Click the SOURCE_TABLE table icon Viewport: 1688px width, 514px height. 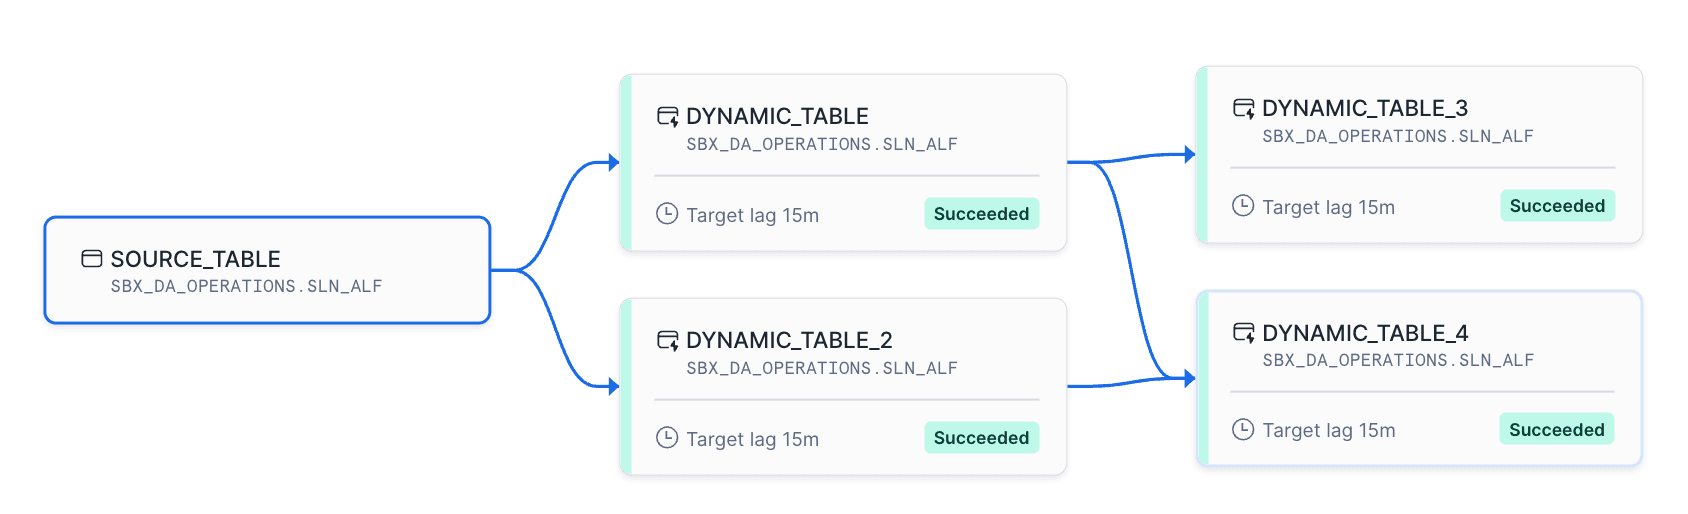pyautogui.click(x=92, y=259)
